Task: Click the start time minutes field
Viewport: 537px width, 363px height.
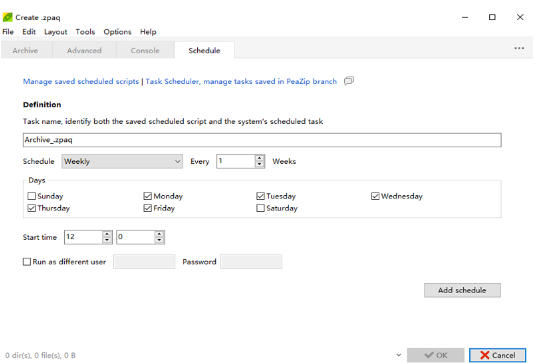Action: coord(136,237)
